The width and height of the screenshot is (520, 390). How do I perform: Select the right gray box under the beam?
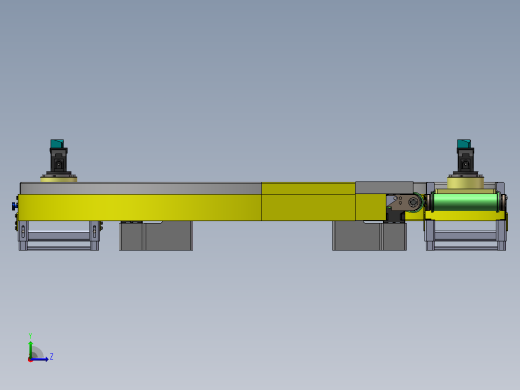369,236
